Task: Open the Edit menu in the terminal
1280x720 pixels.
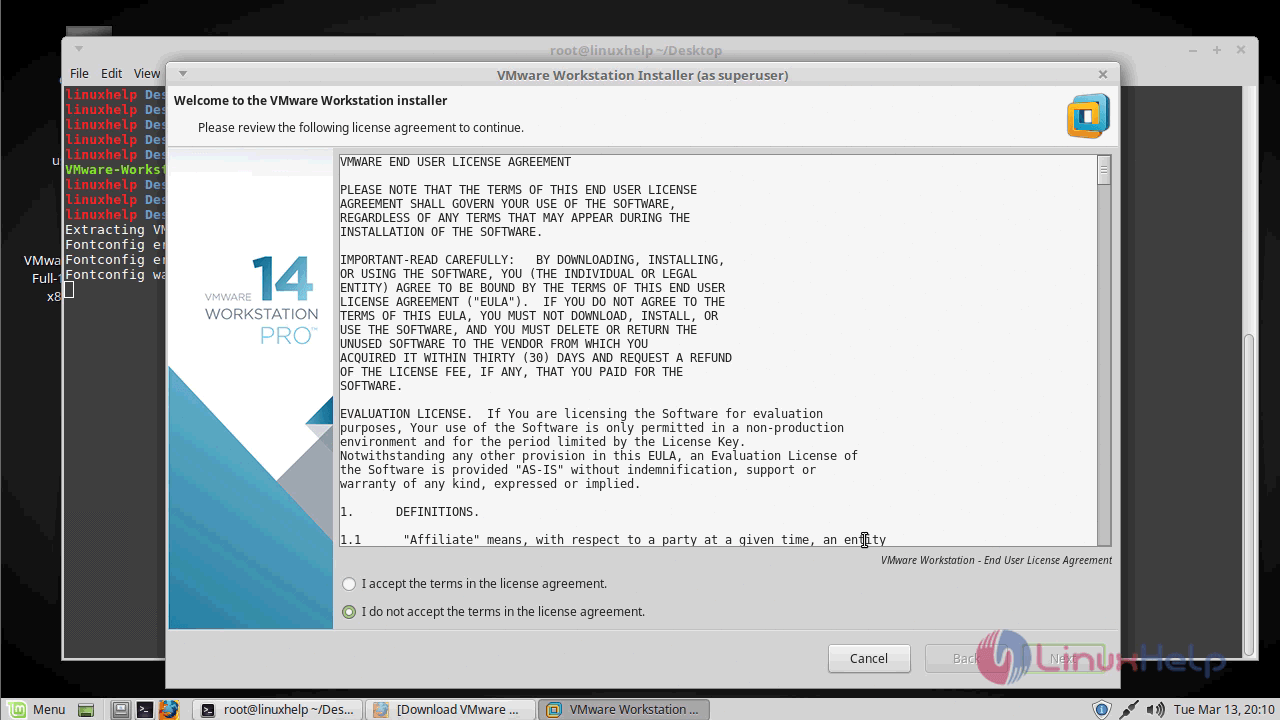Action: click(112, 73)
